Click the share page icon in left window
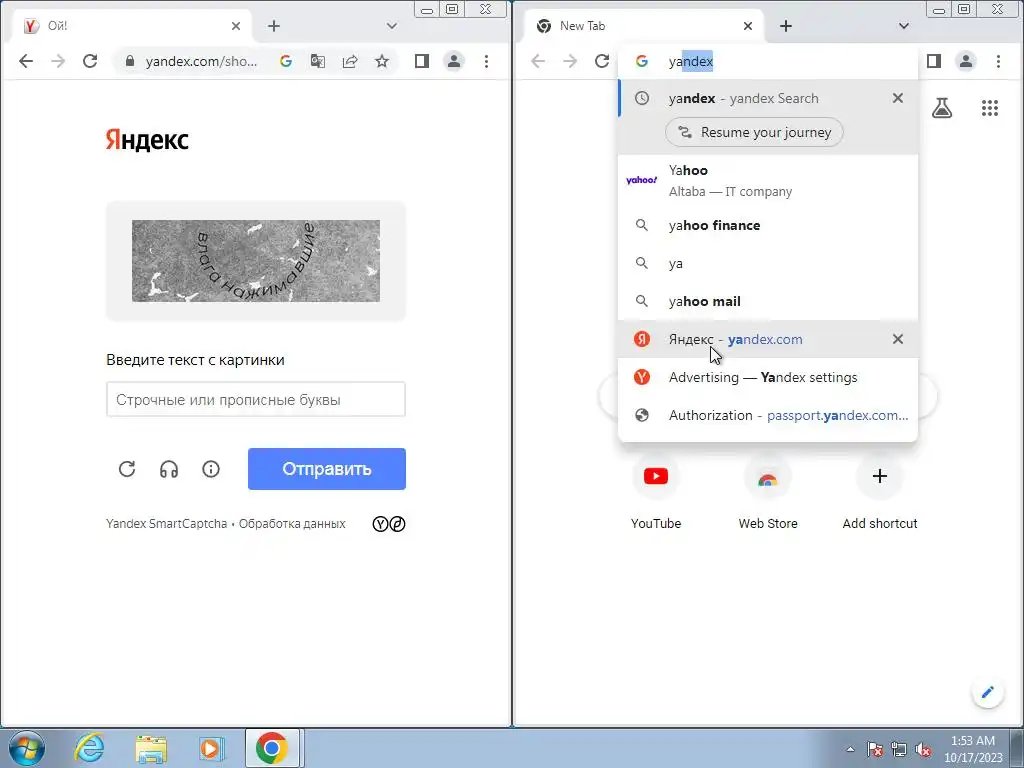Image resolution: width=1024 pixels, height=768 pixels. click(x=350, y=61)
